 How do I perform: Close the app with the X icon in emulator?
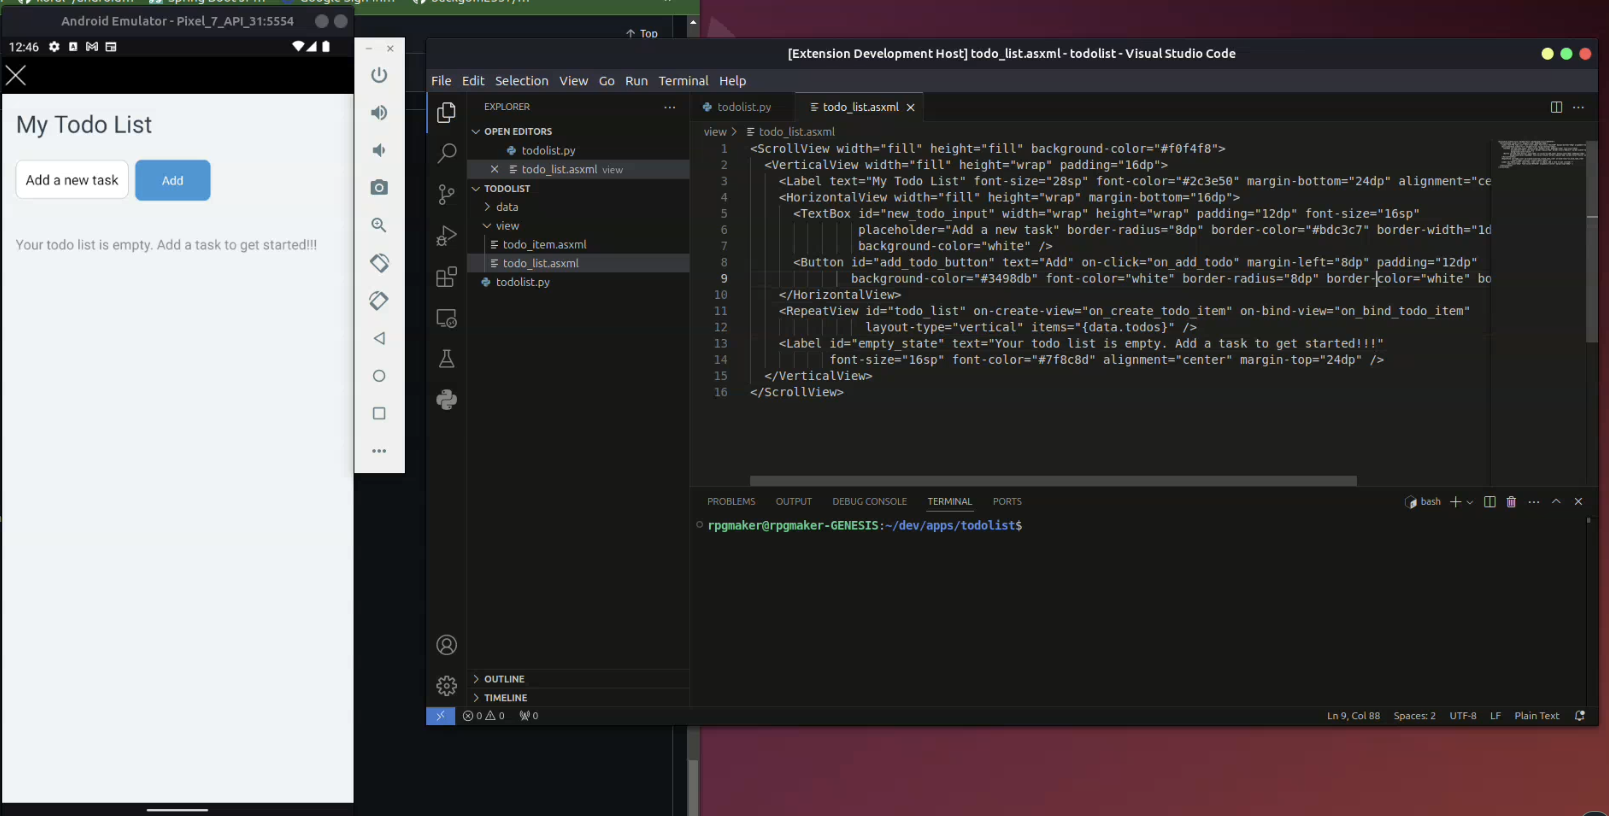(x=16, y=75)
